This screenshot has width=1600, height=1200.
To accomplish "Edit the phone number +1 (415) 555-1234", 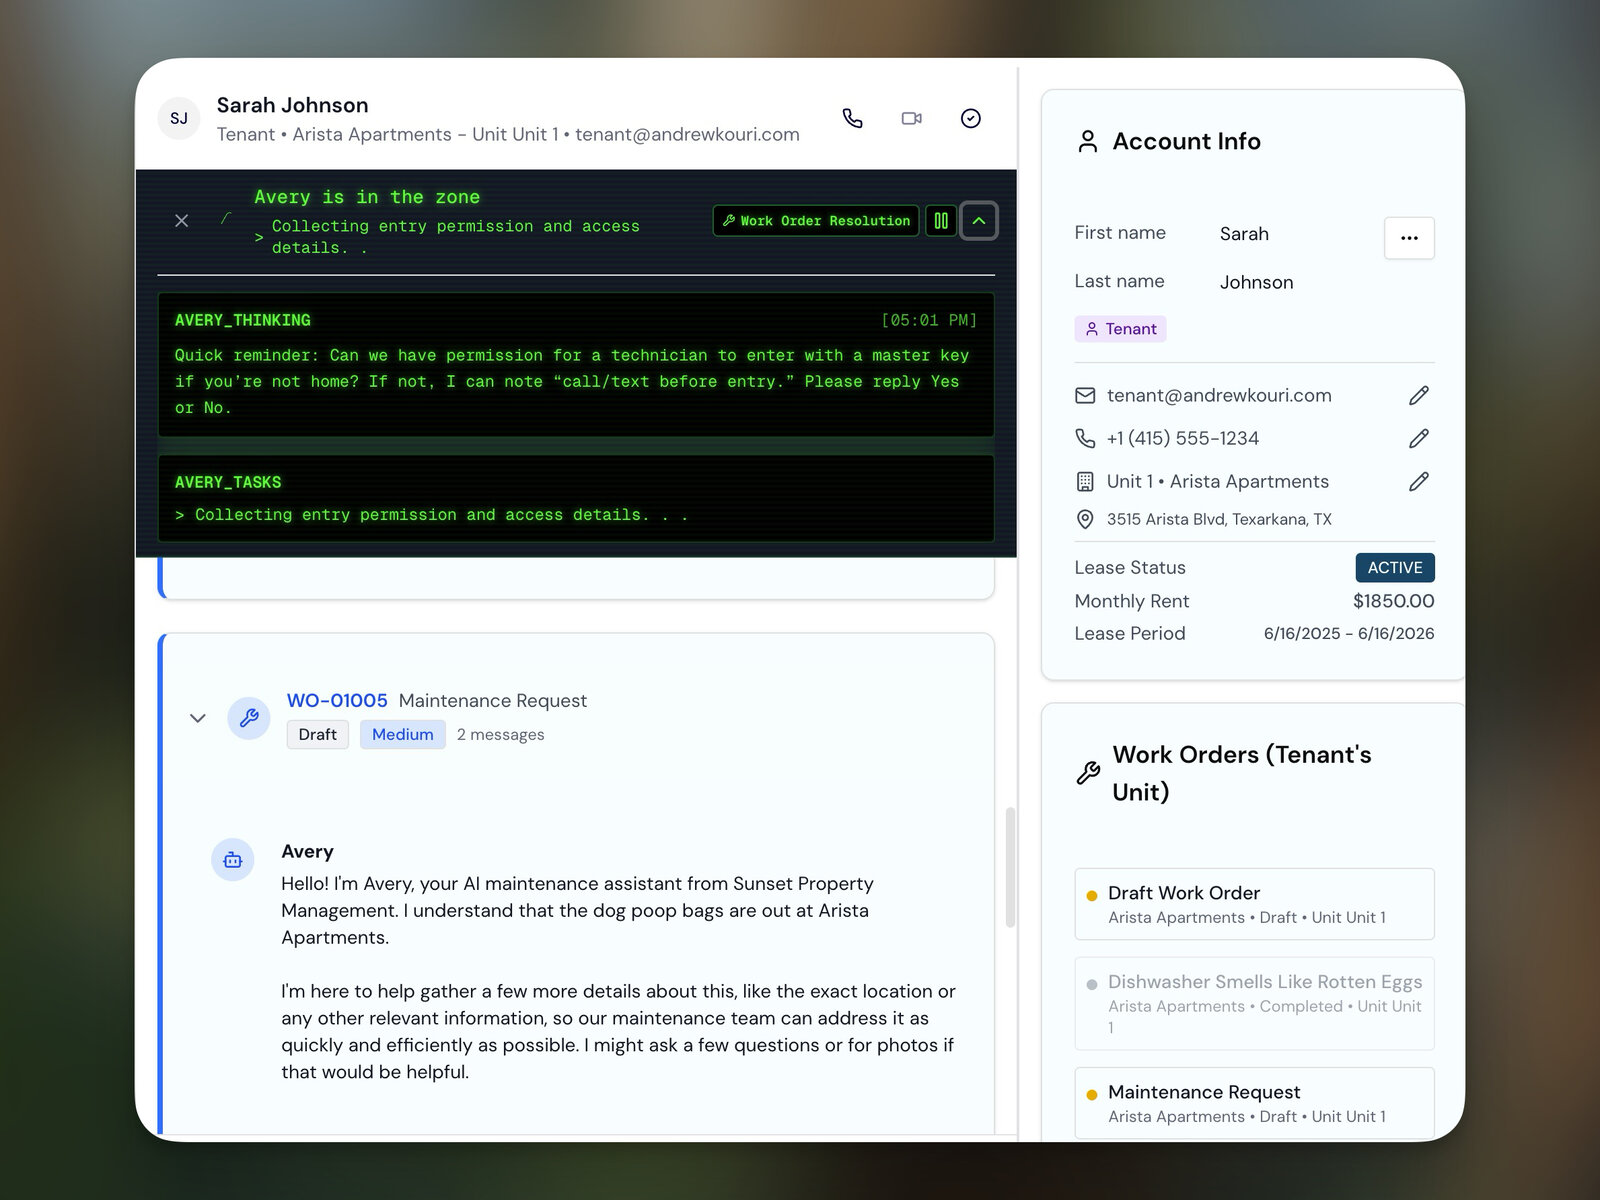I will point(1419,438).
